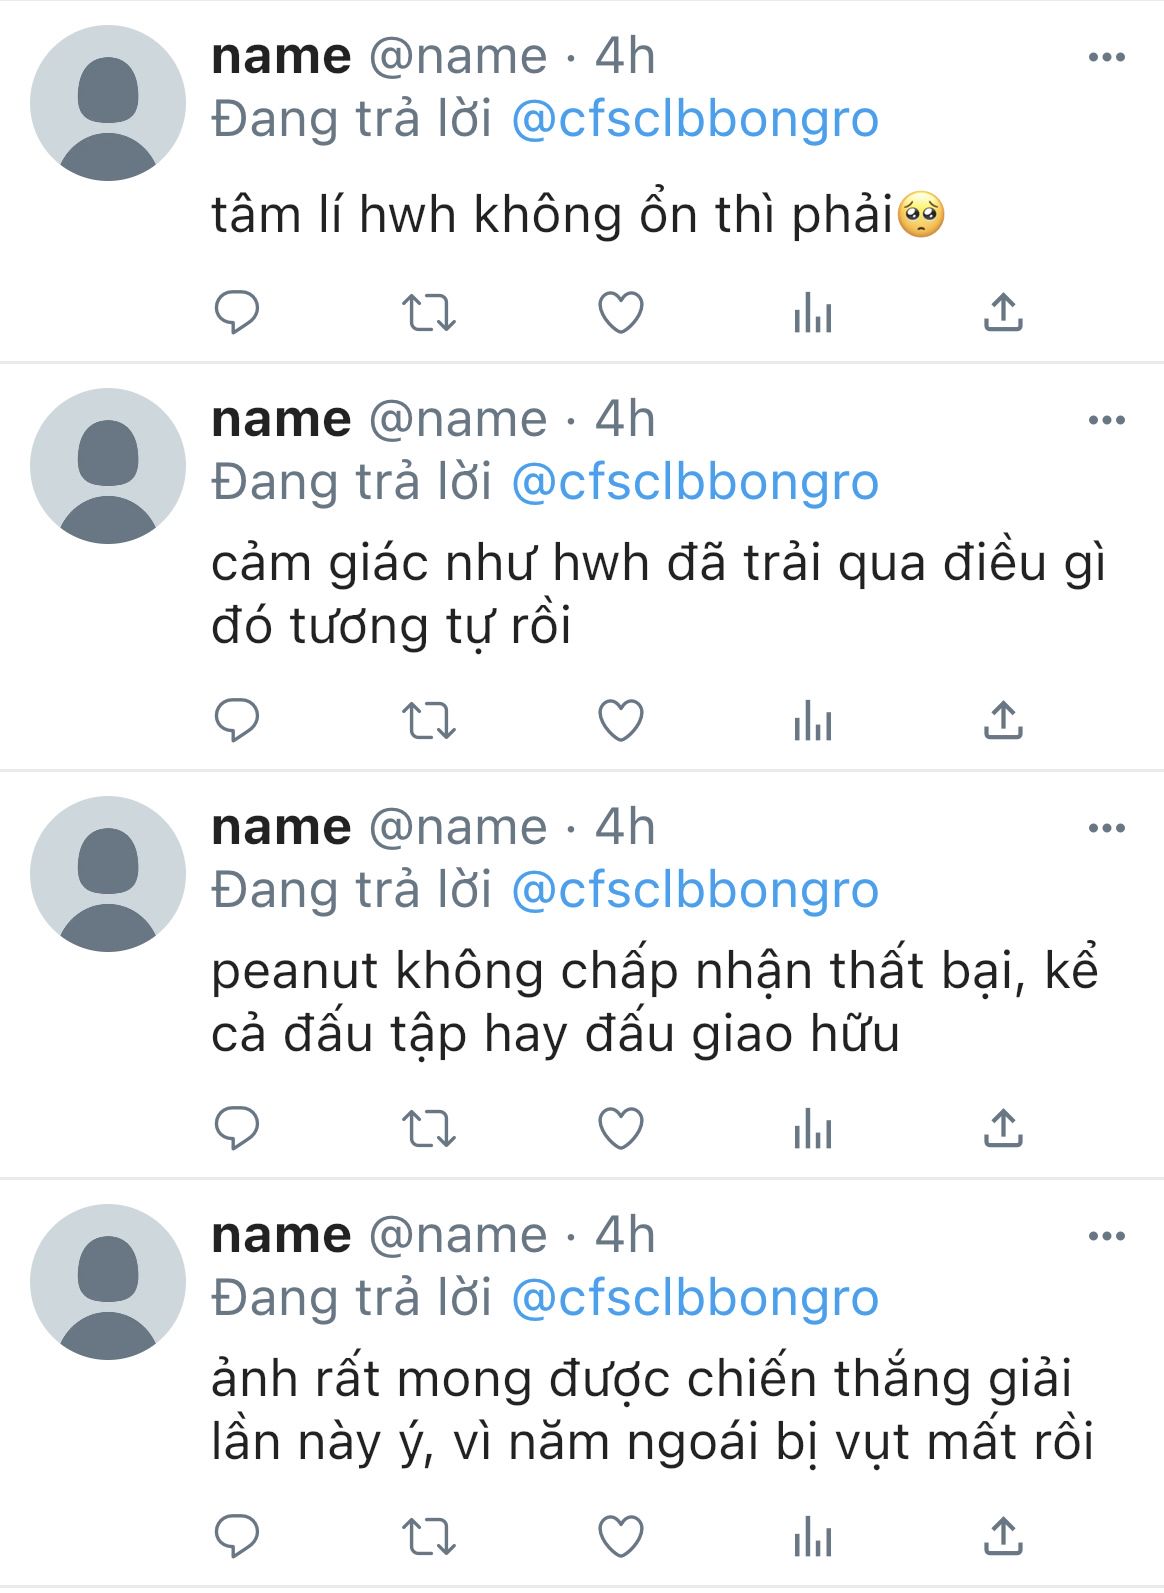This screenshot has height=1593, width=1164.
Task: Open more options for "tâm lí hwh" tweet
Action: point(1106,57)
